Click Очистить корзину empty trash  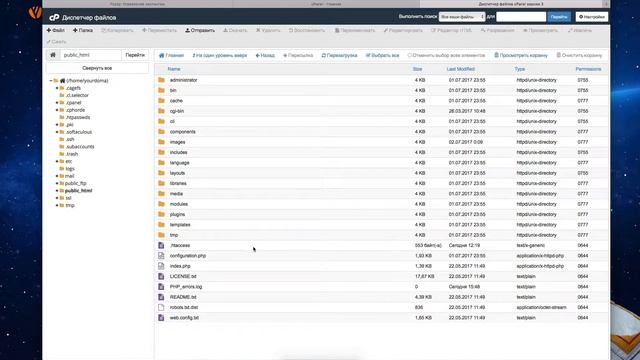579,55
